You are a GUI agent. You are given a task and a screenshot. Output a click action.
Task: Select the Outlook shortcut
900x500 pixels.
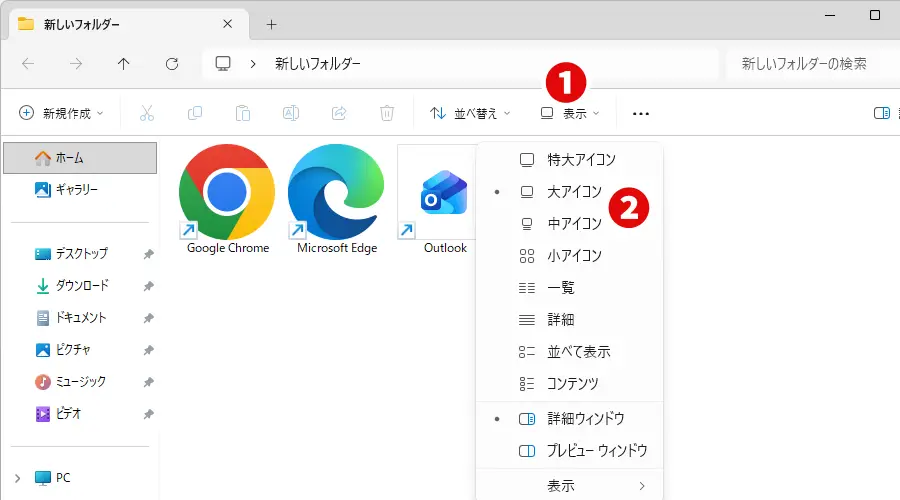[x=437, y=199]
